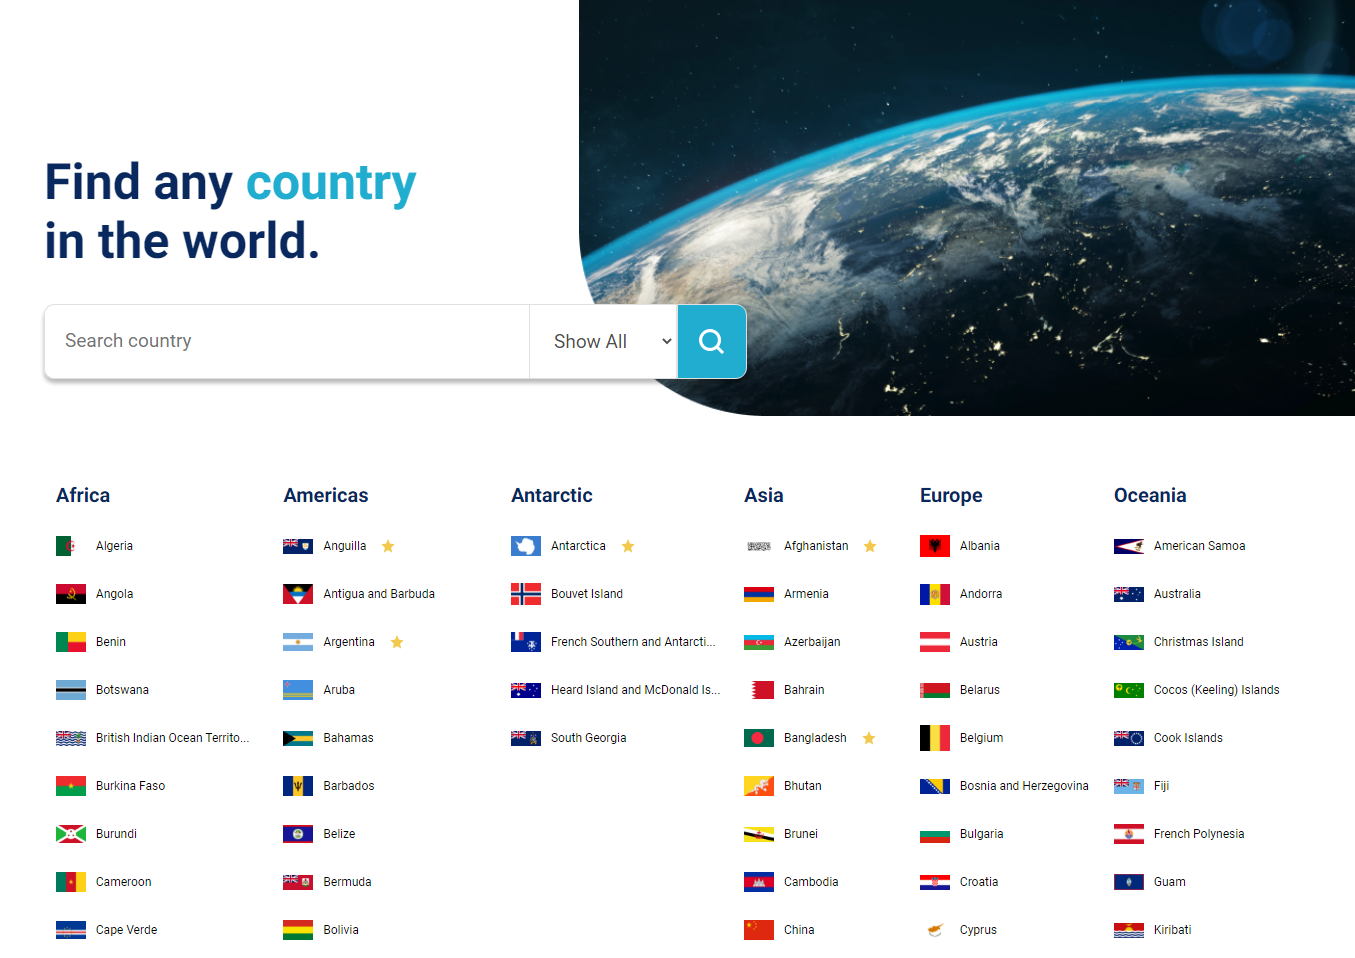
Task: Click the Christmas Island country name
Action: tap(1199, 642)
